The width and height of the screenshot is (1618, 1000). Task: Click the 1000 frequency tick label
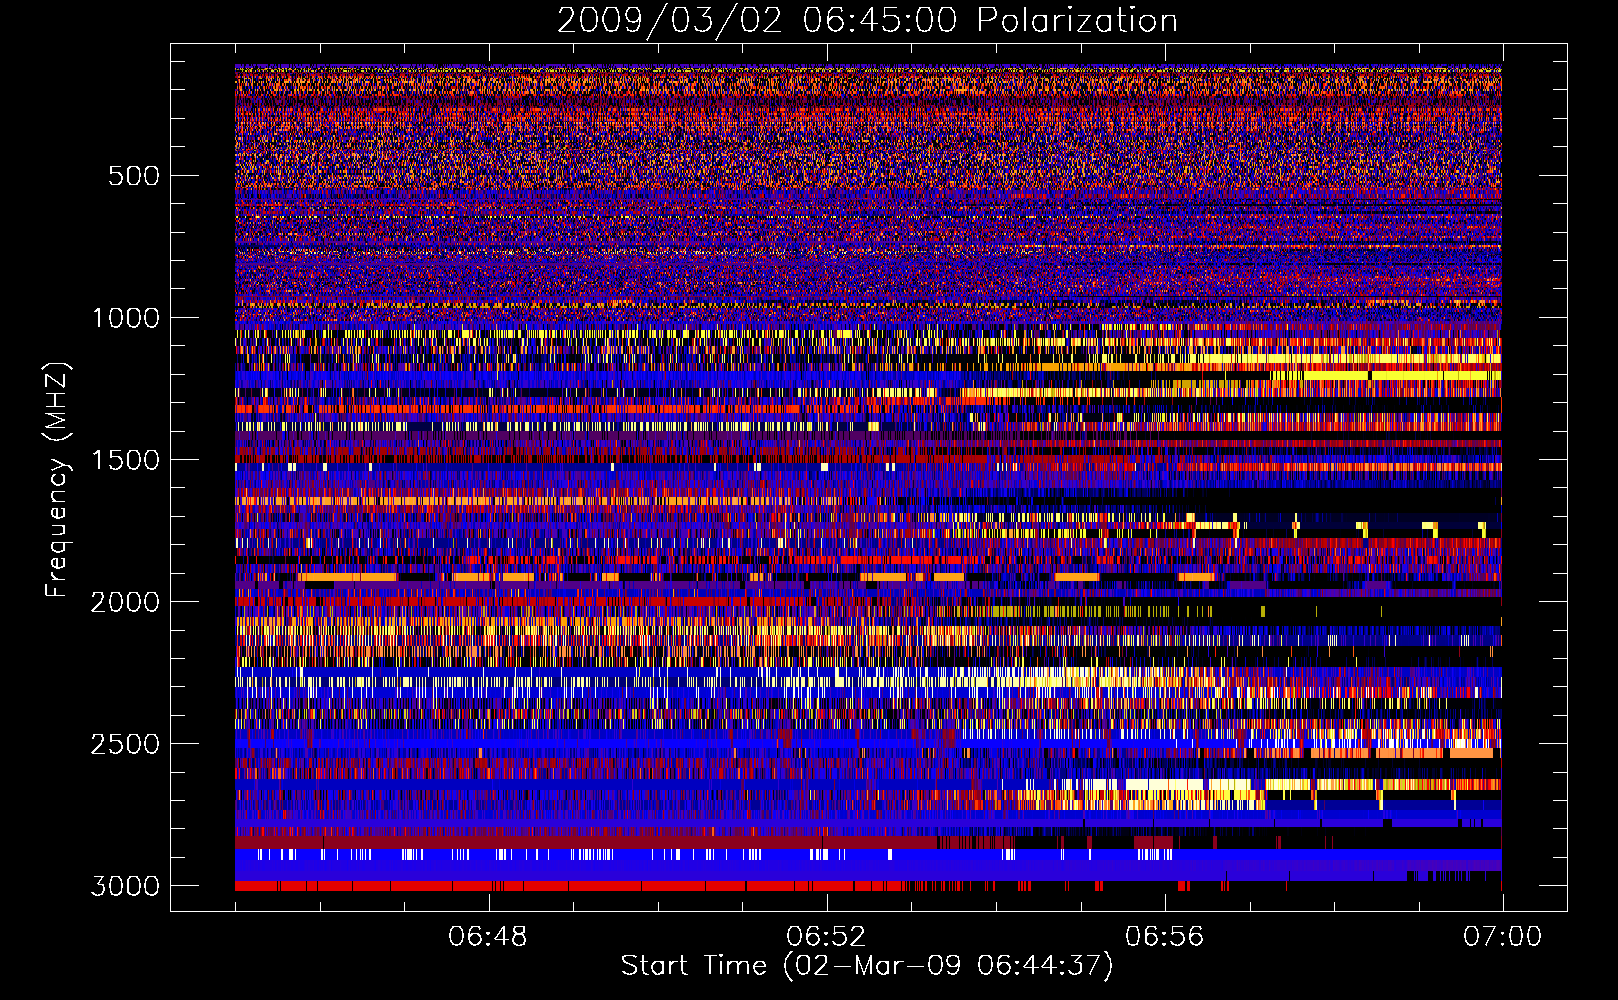[x=125, y=318]
